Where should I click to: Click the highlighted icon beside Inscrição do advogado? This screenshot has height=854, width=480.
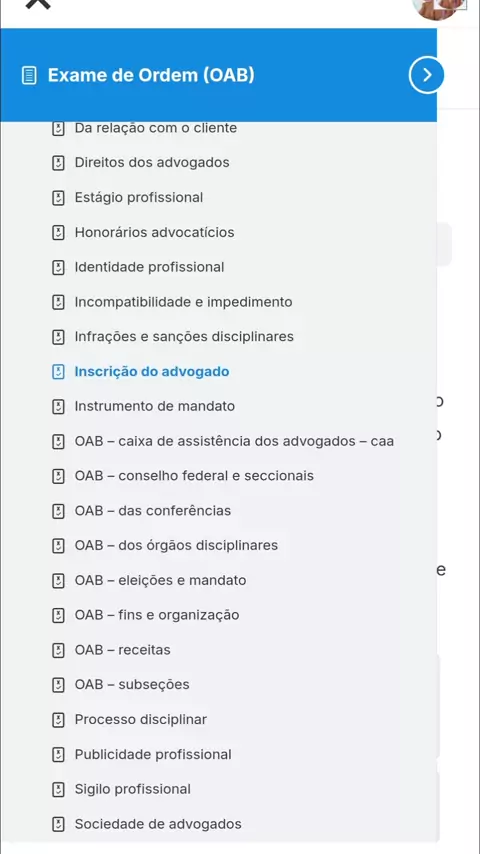pyautogui.click(x=58, y=372)
